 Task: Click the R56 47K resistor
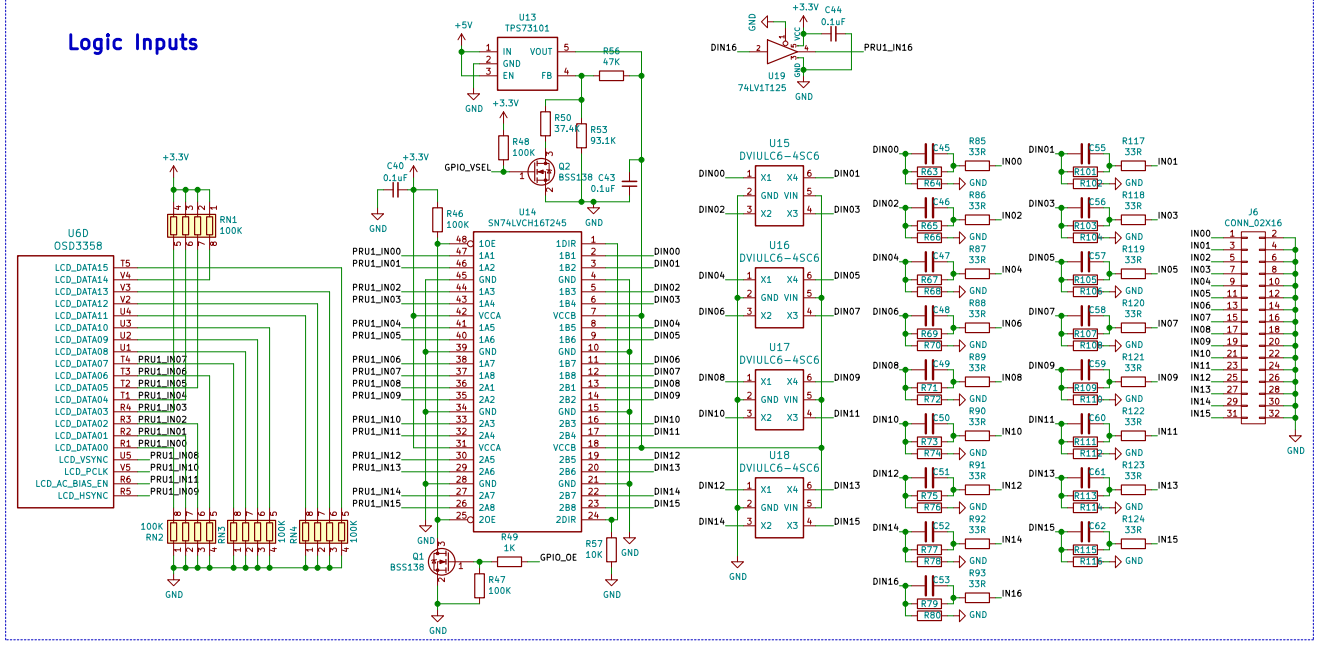point(610,73)
